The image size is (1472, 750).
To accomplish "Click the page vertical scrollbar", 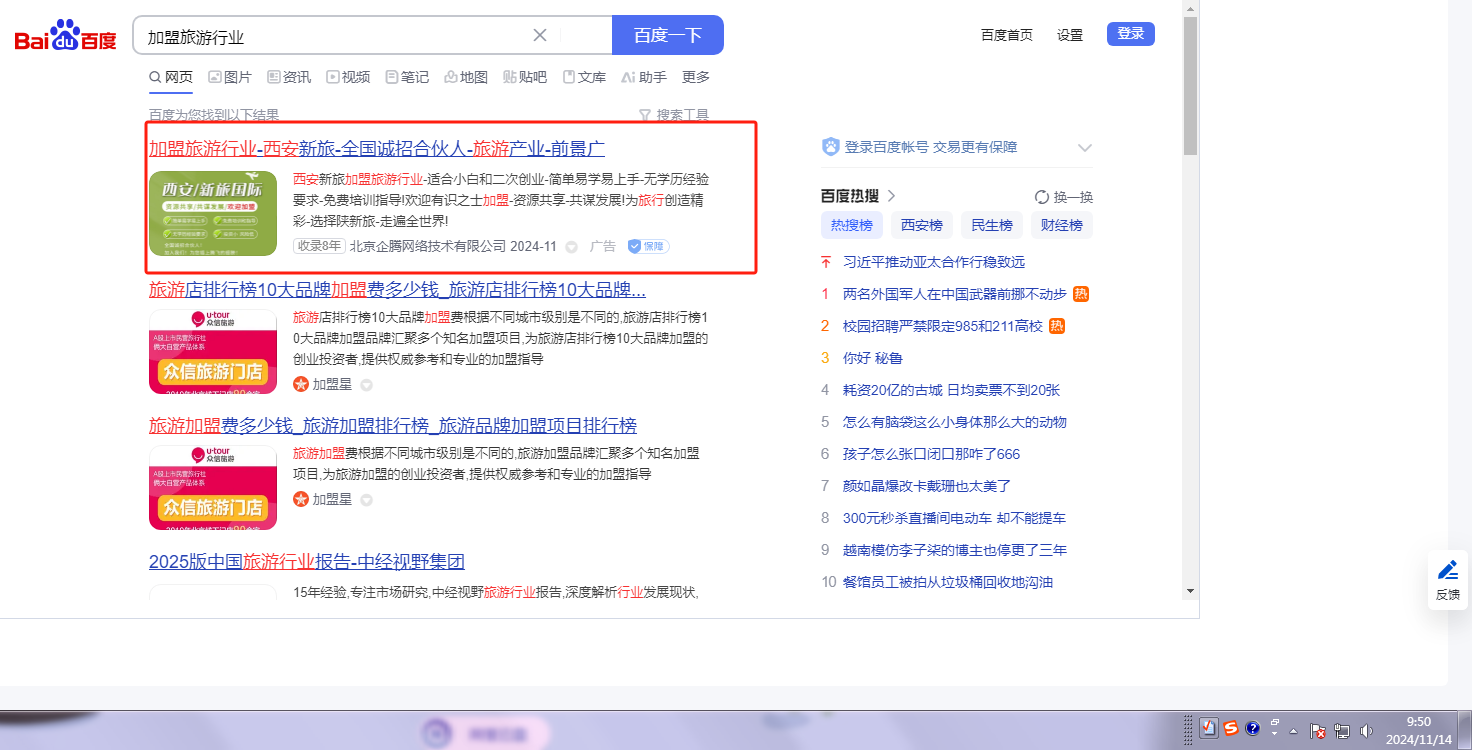I will (1190, 300).
